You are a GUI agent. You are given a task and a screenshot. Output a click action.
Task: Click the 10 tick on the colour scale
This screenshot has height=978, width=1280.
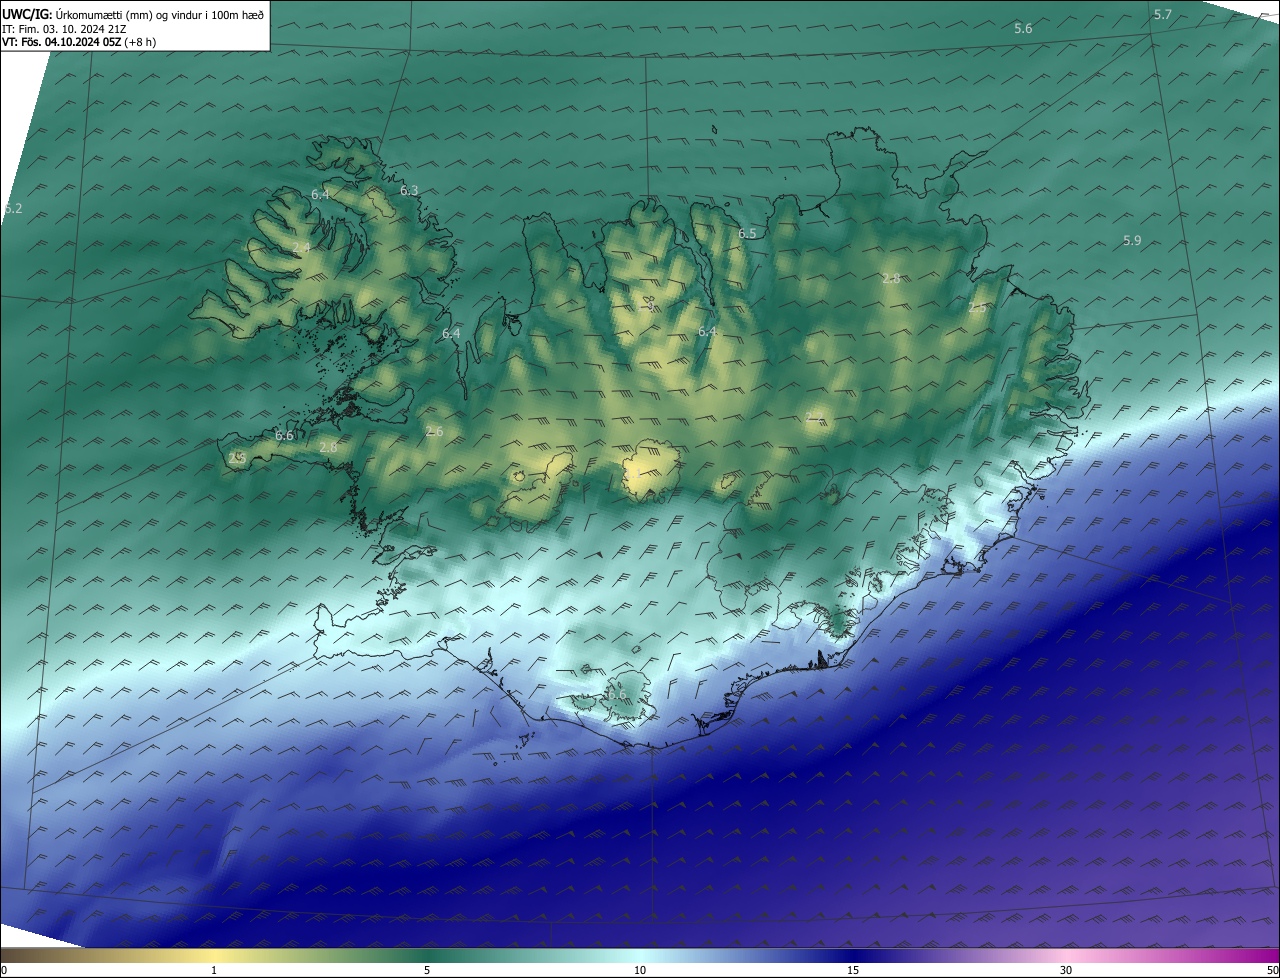(640, 970)
